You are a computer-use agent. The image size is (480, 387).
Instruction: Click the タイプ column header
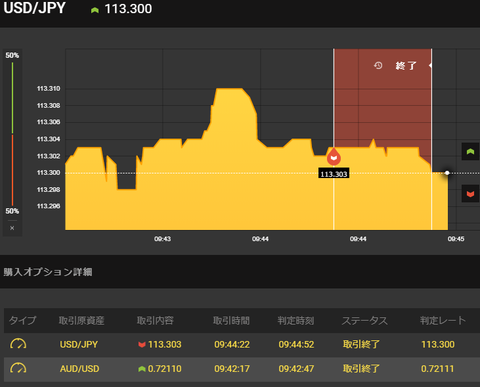click(22, 320)
